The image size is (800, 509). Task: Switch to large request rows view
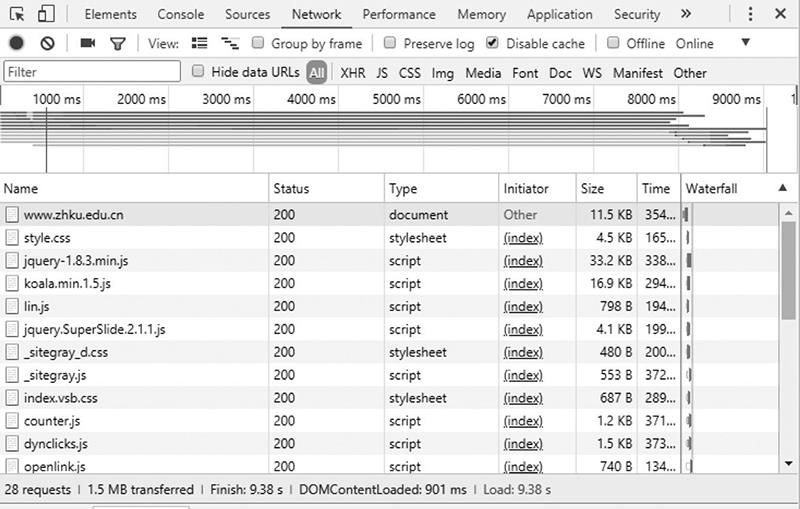click(199, 43)
